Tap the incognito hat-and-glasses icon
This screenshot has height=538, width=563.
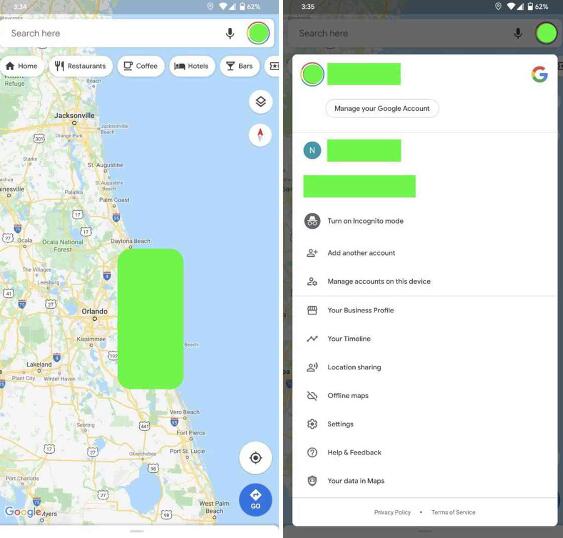coord(312,221)
